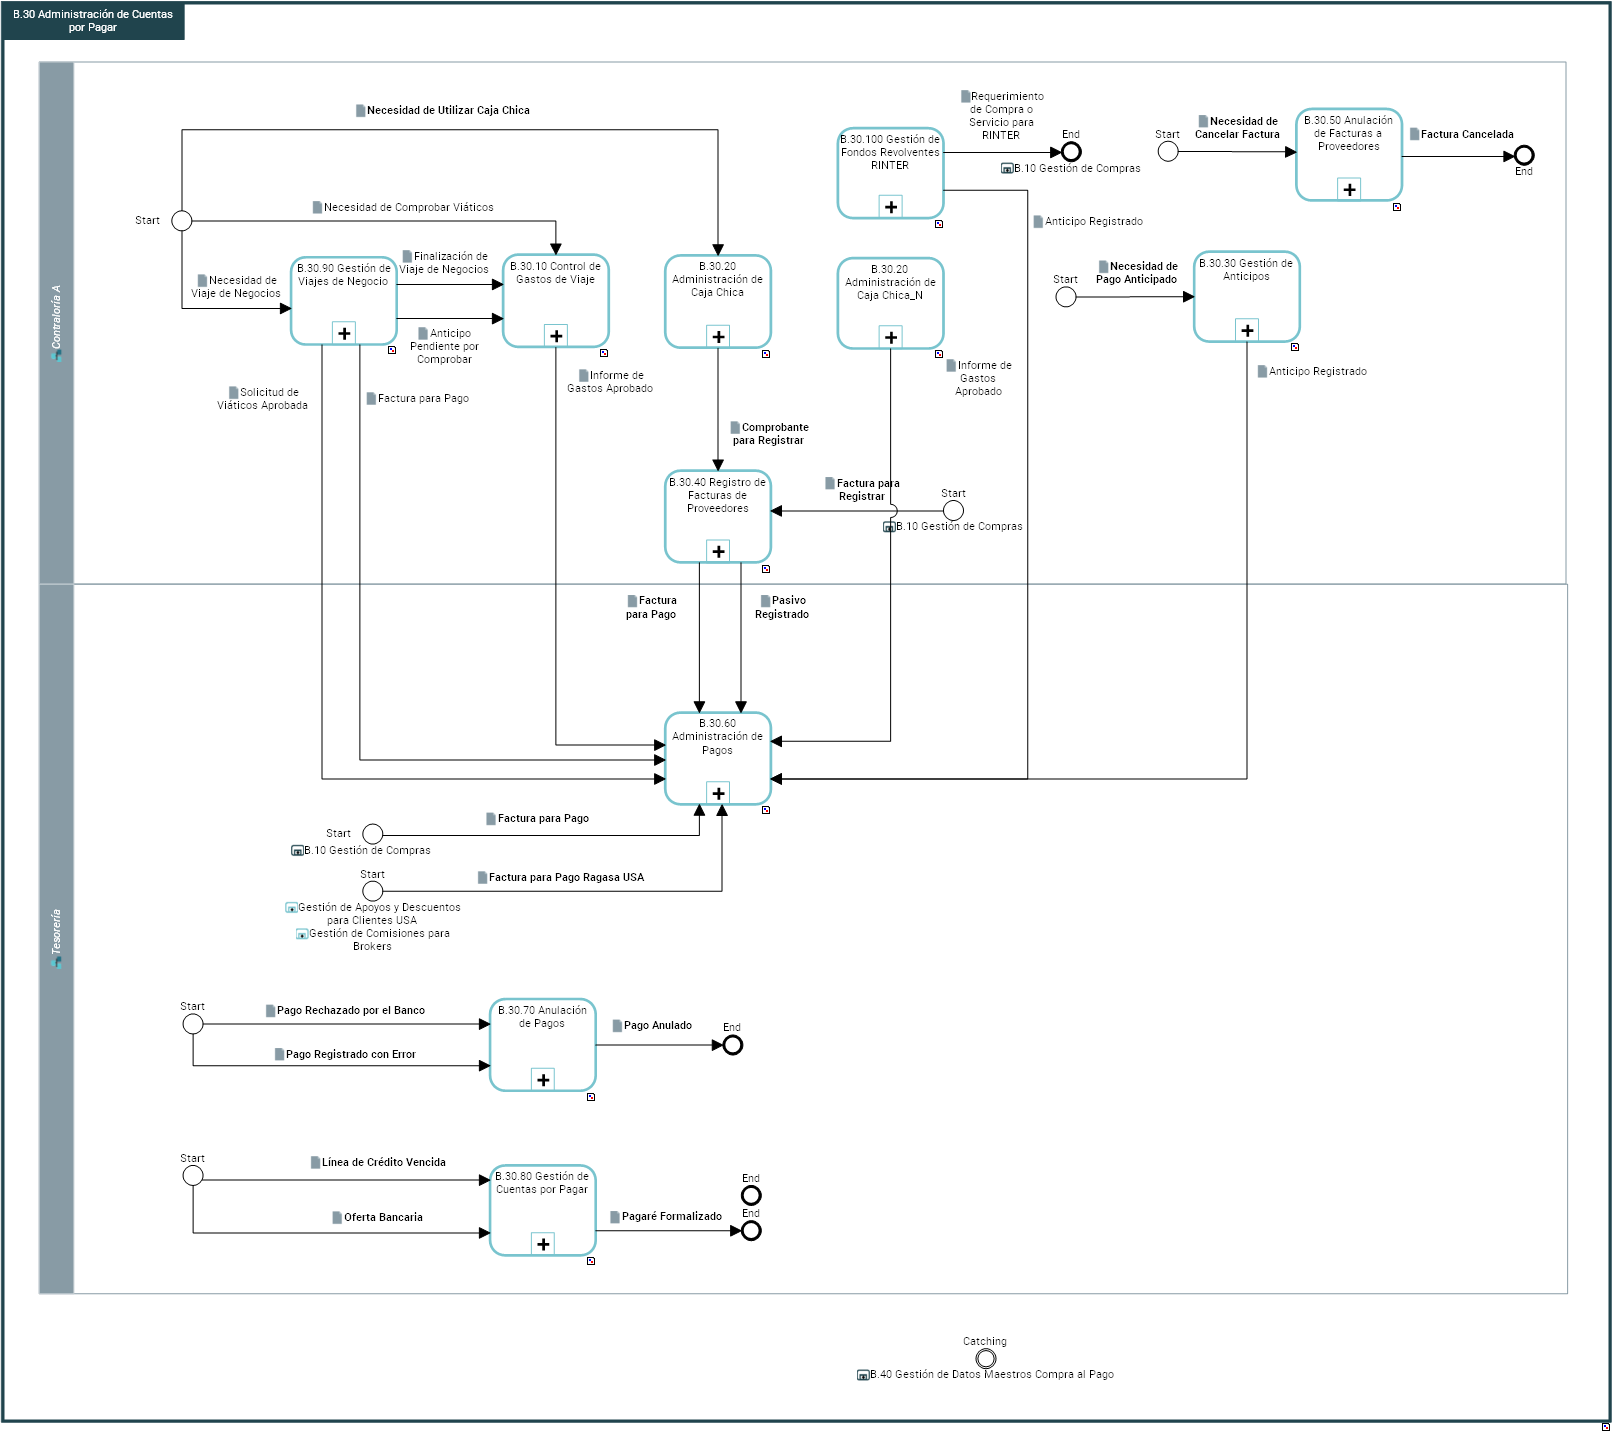Viewport: 1612px width, 1433px height.
Task: Select the End event after Pagaré Formalizado arrow
Action: 751,1230
